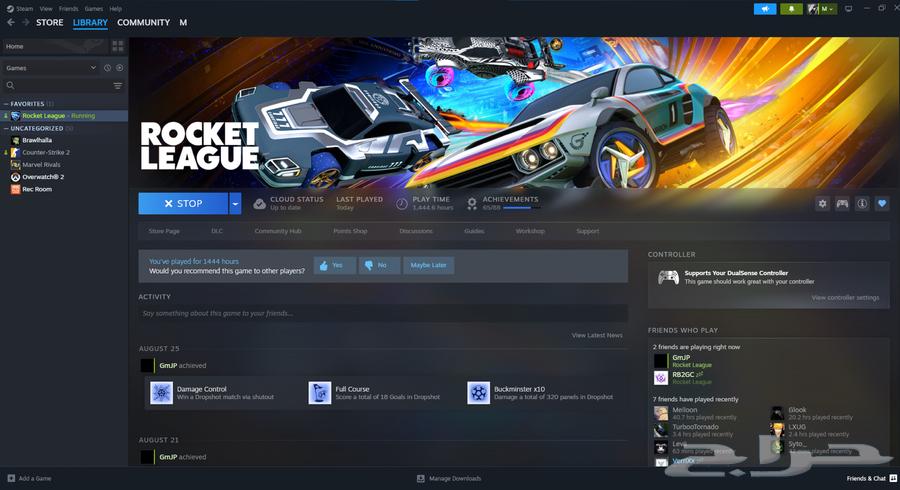Image resolution: width=900 pixels, height=490 pixels.
Task: Open Big Picture mode monitor icon
Action: point(849,9)
